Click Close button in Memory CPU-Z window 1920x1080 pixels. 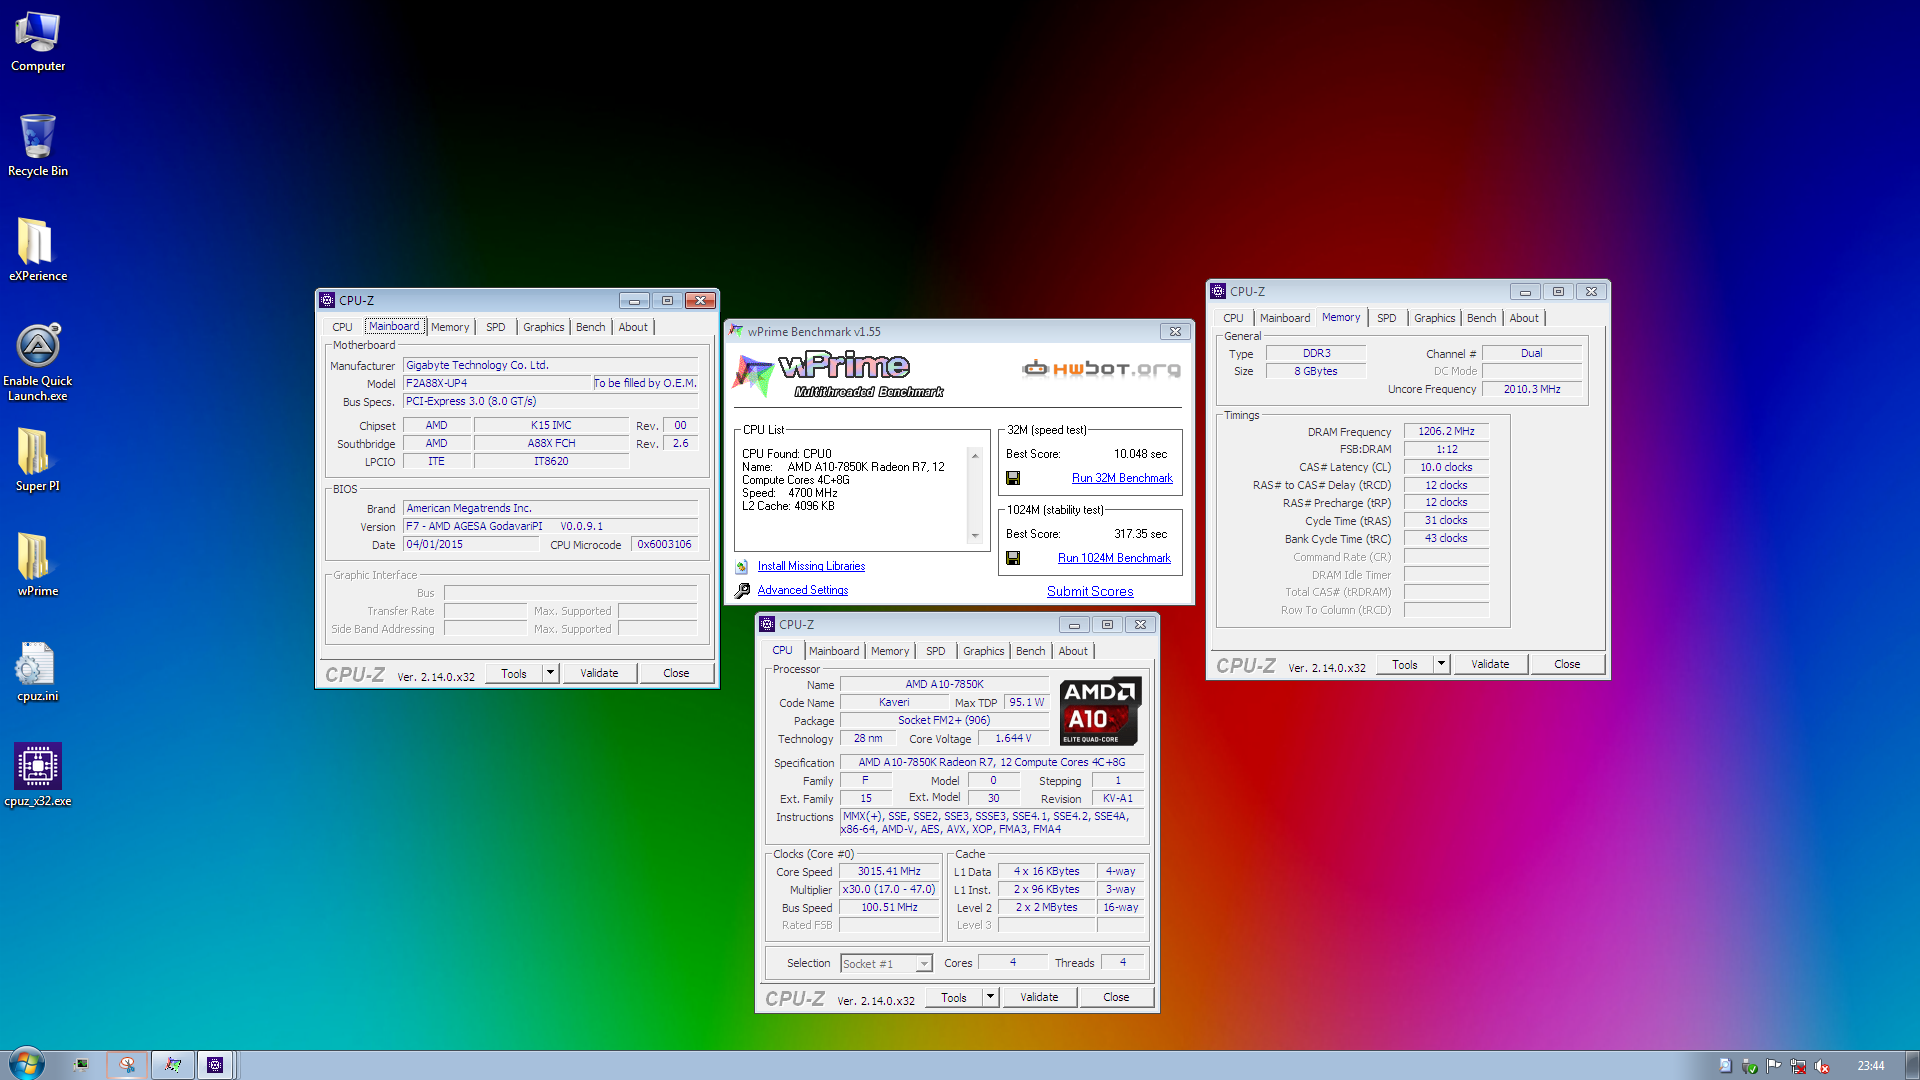pos(1567,664)
